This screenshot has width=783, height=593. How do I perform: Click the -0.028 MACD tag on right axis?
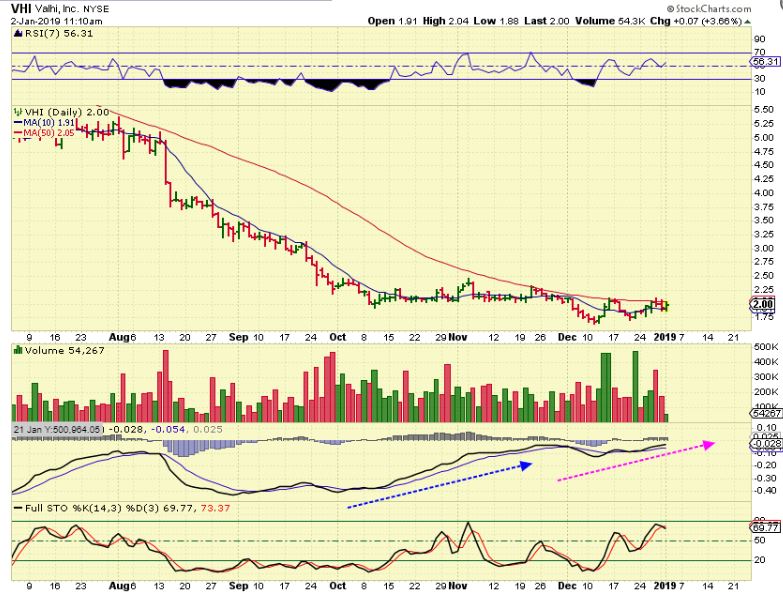coord(766,443)
